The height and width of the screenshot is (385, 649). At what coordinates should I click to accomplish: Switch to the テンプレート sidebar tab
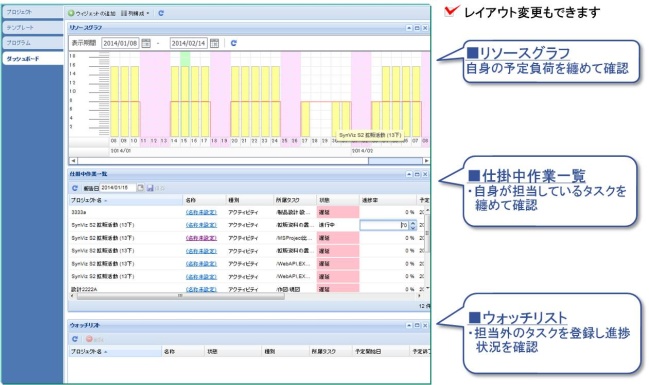click(x=33, y=27)
